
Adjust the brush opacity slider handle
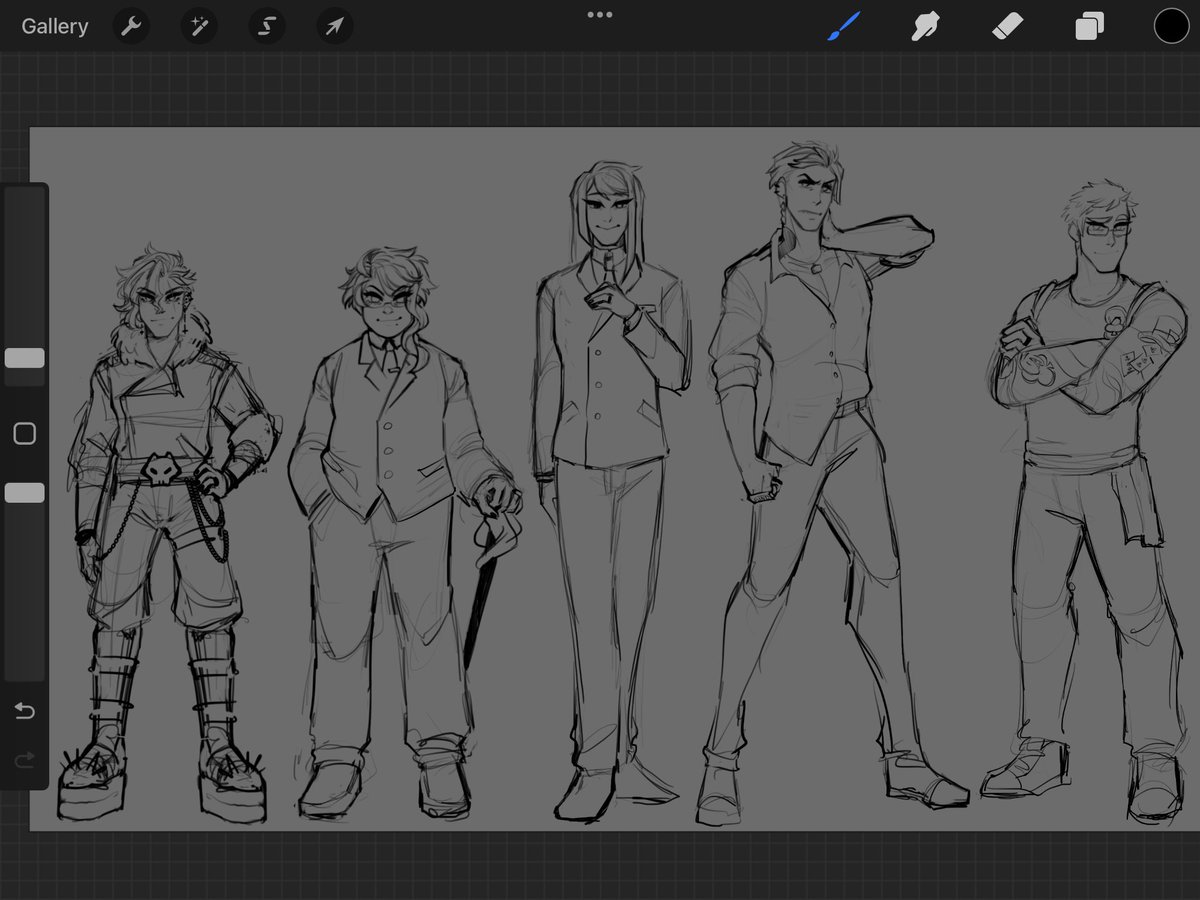[24, 492]
